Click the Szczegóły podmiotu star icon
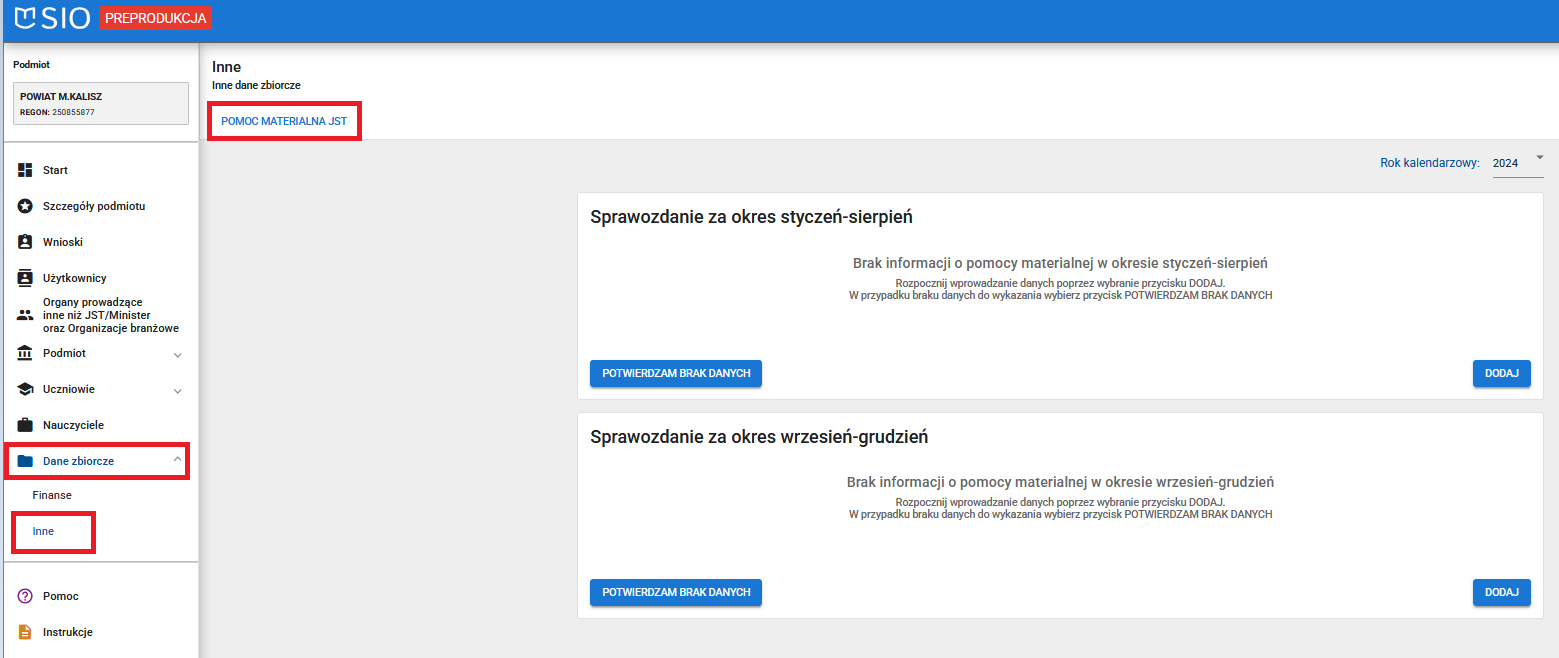The image size is (1559, 658). coord(26,206)
